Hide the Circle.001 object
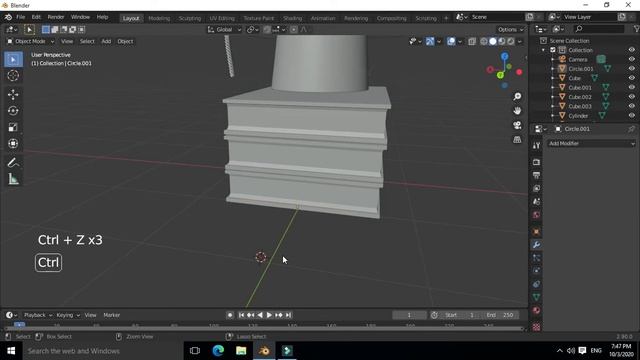The width and height of the screenshot is (640, 360). pos(631,69)
